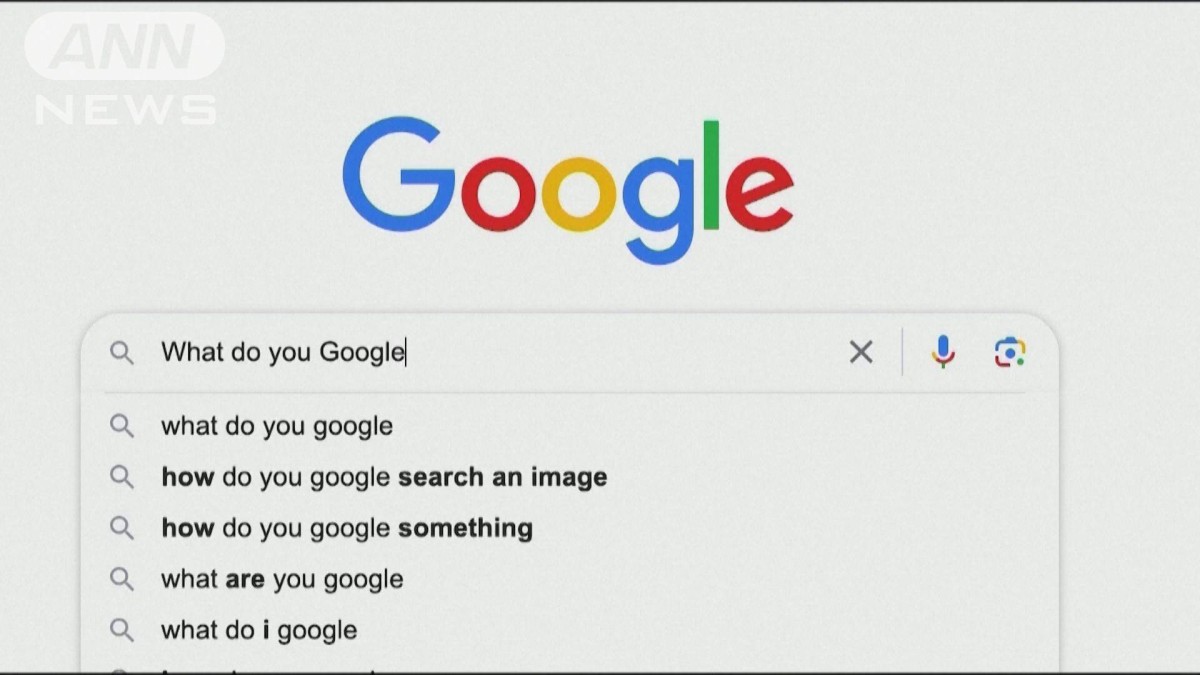The image size is (1200, 675).
Task: Click magnifier beside 'what do you google'
Action: tap(122, 426)
